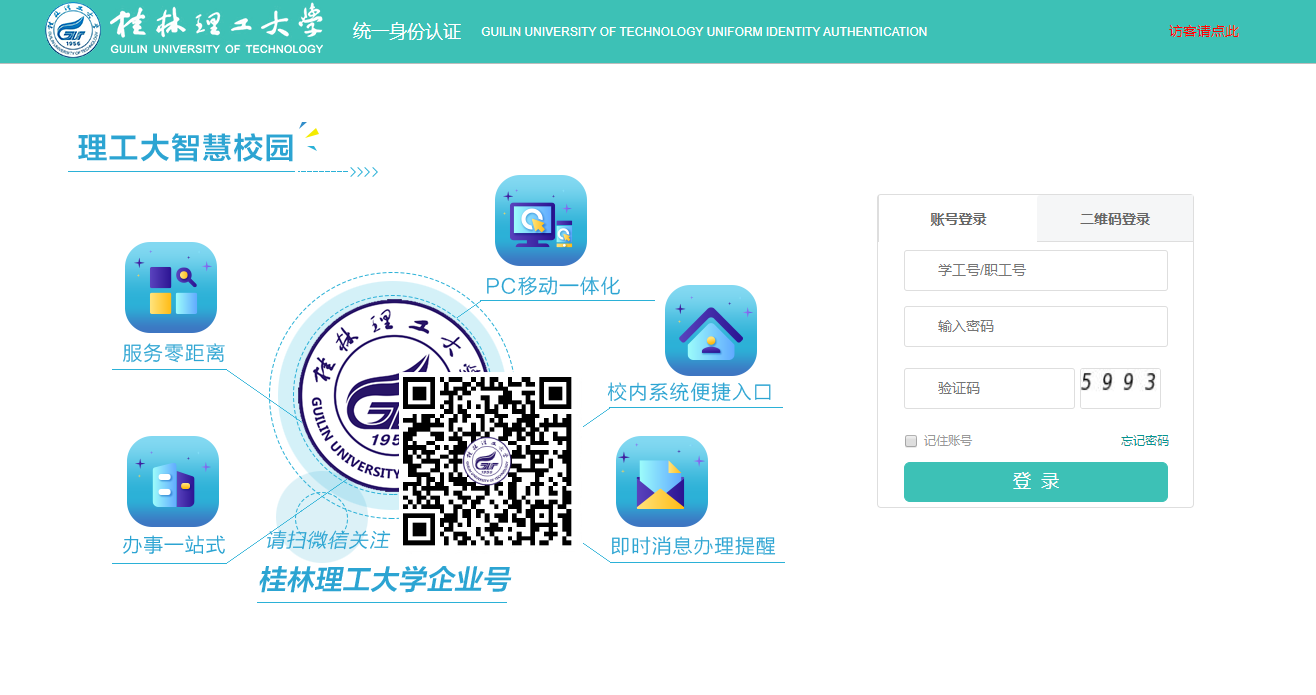
Task: Click the 办事一站式 label
Action: 173,546
